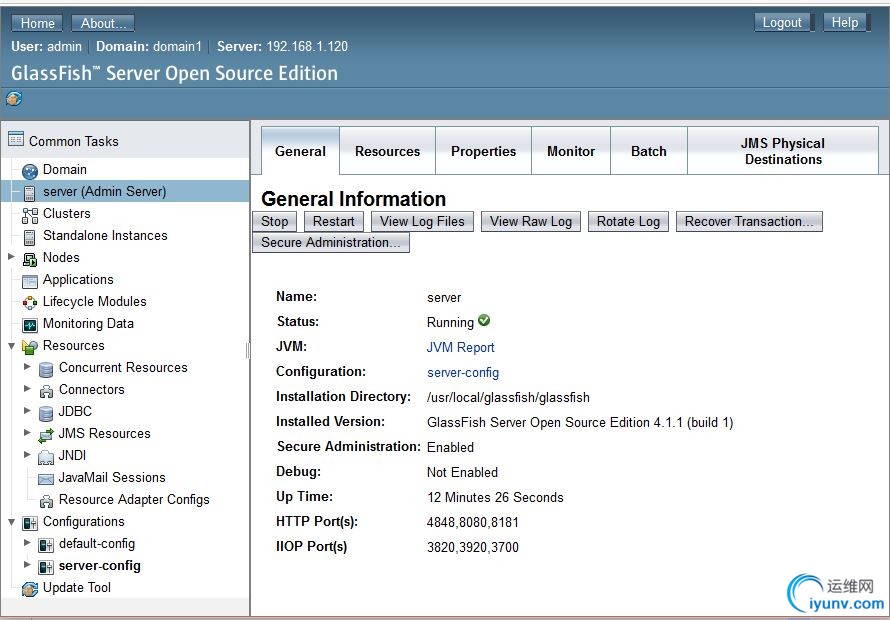Image resolution: width=890 pixels, height=620 pixels.
Task: Open the Batch tab
Action: (649, 151)
